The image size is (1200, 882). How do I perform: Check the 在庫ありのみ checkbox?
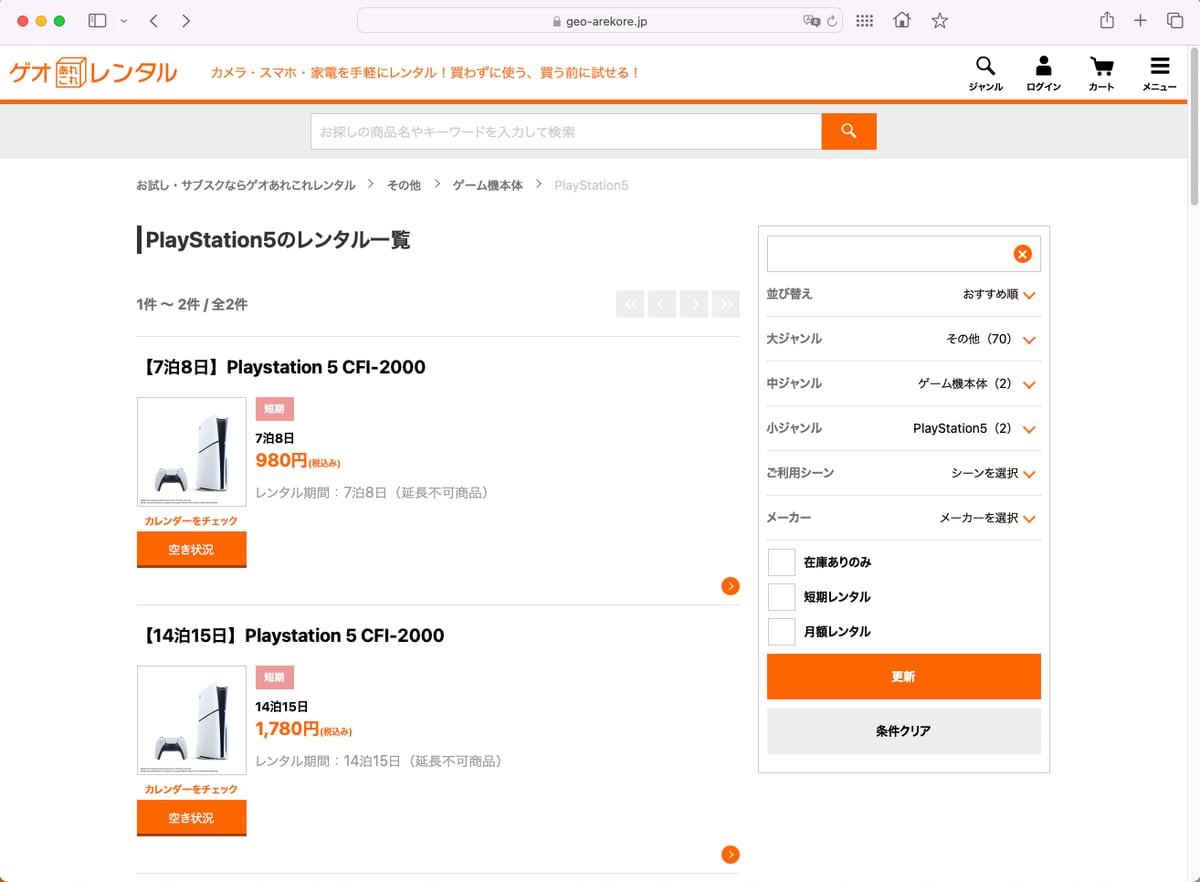782,562
